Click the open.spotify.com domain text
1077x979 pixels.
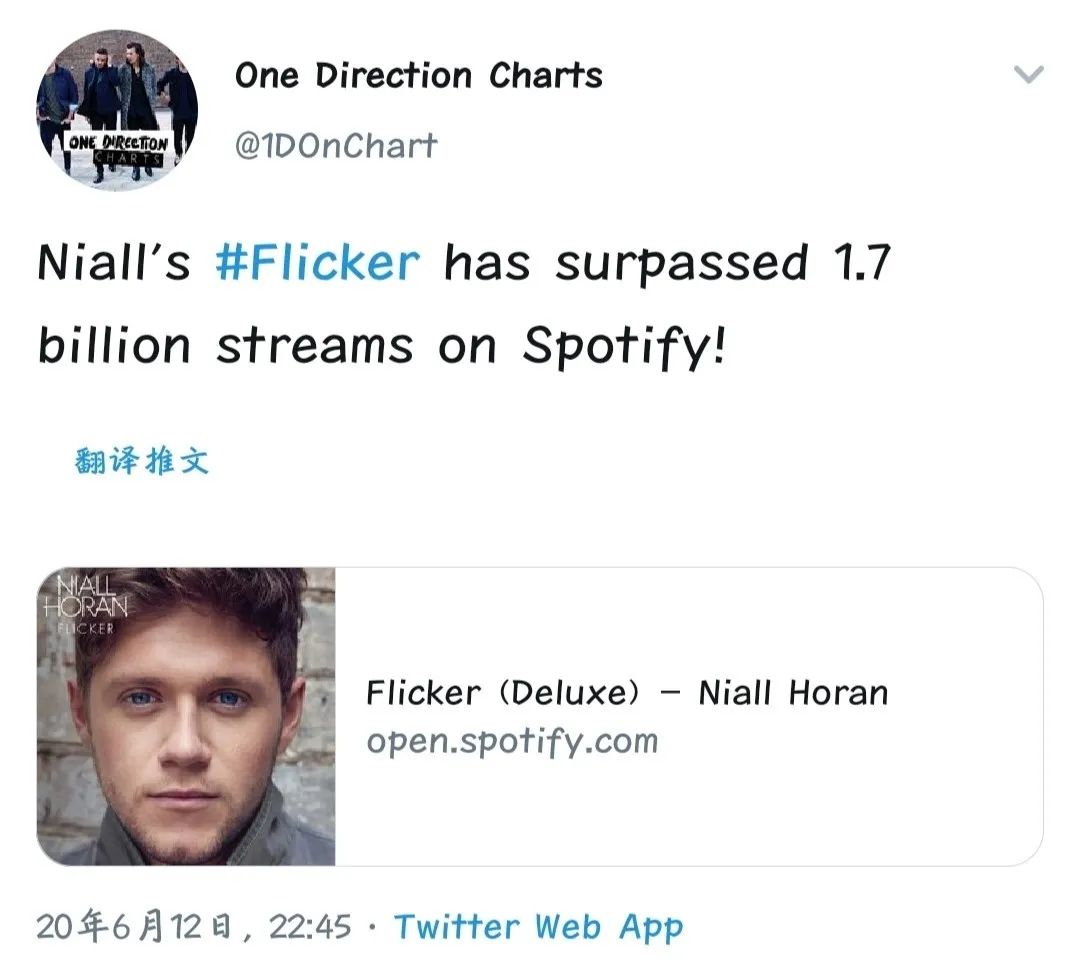512,742
